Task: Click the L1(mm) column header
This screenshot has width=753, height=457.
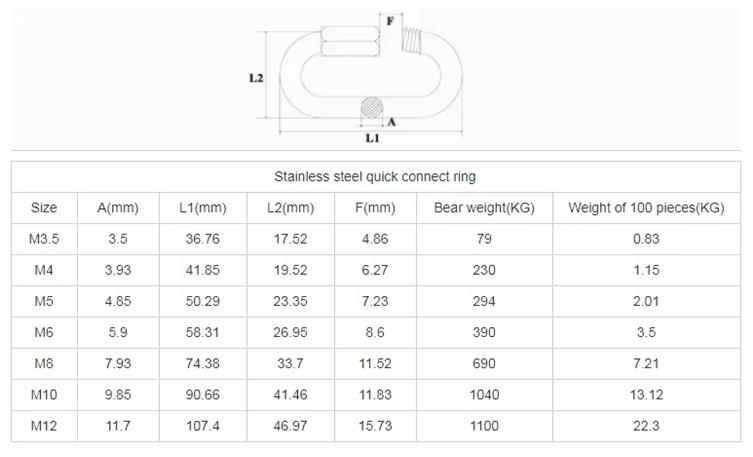Action: [203, 208]
